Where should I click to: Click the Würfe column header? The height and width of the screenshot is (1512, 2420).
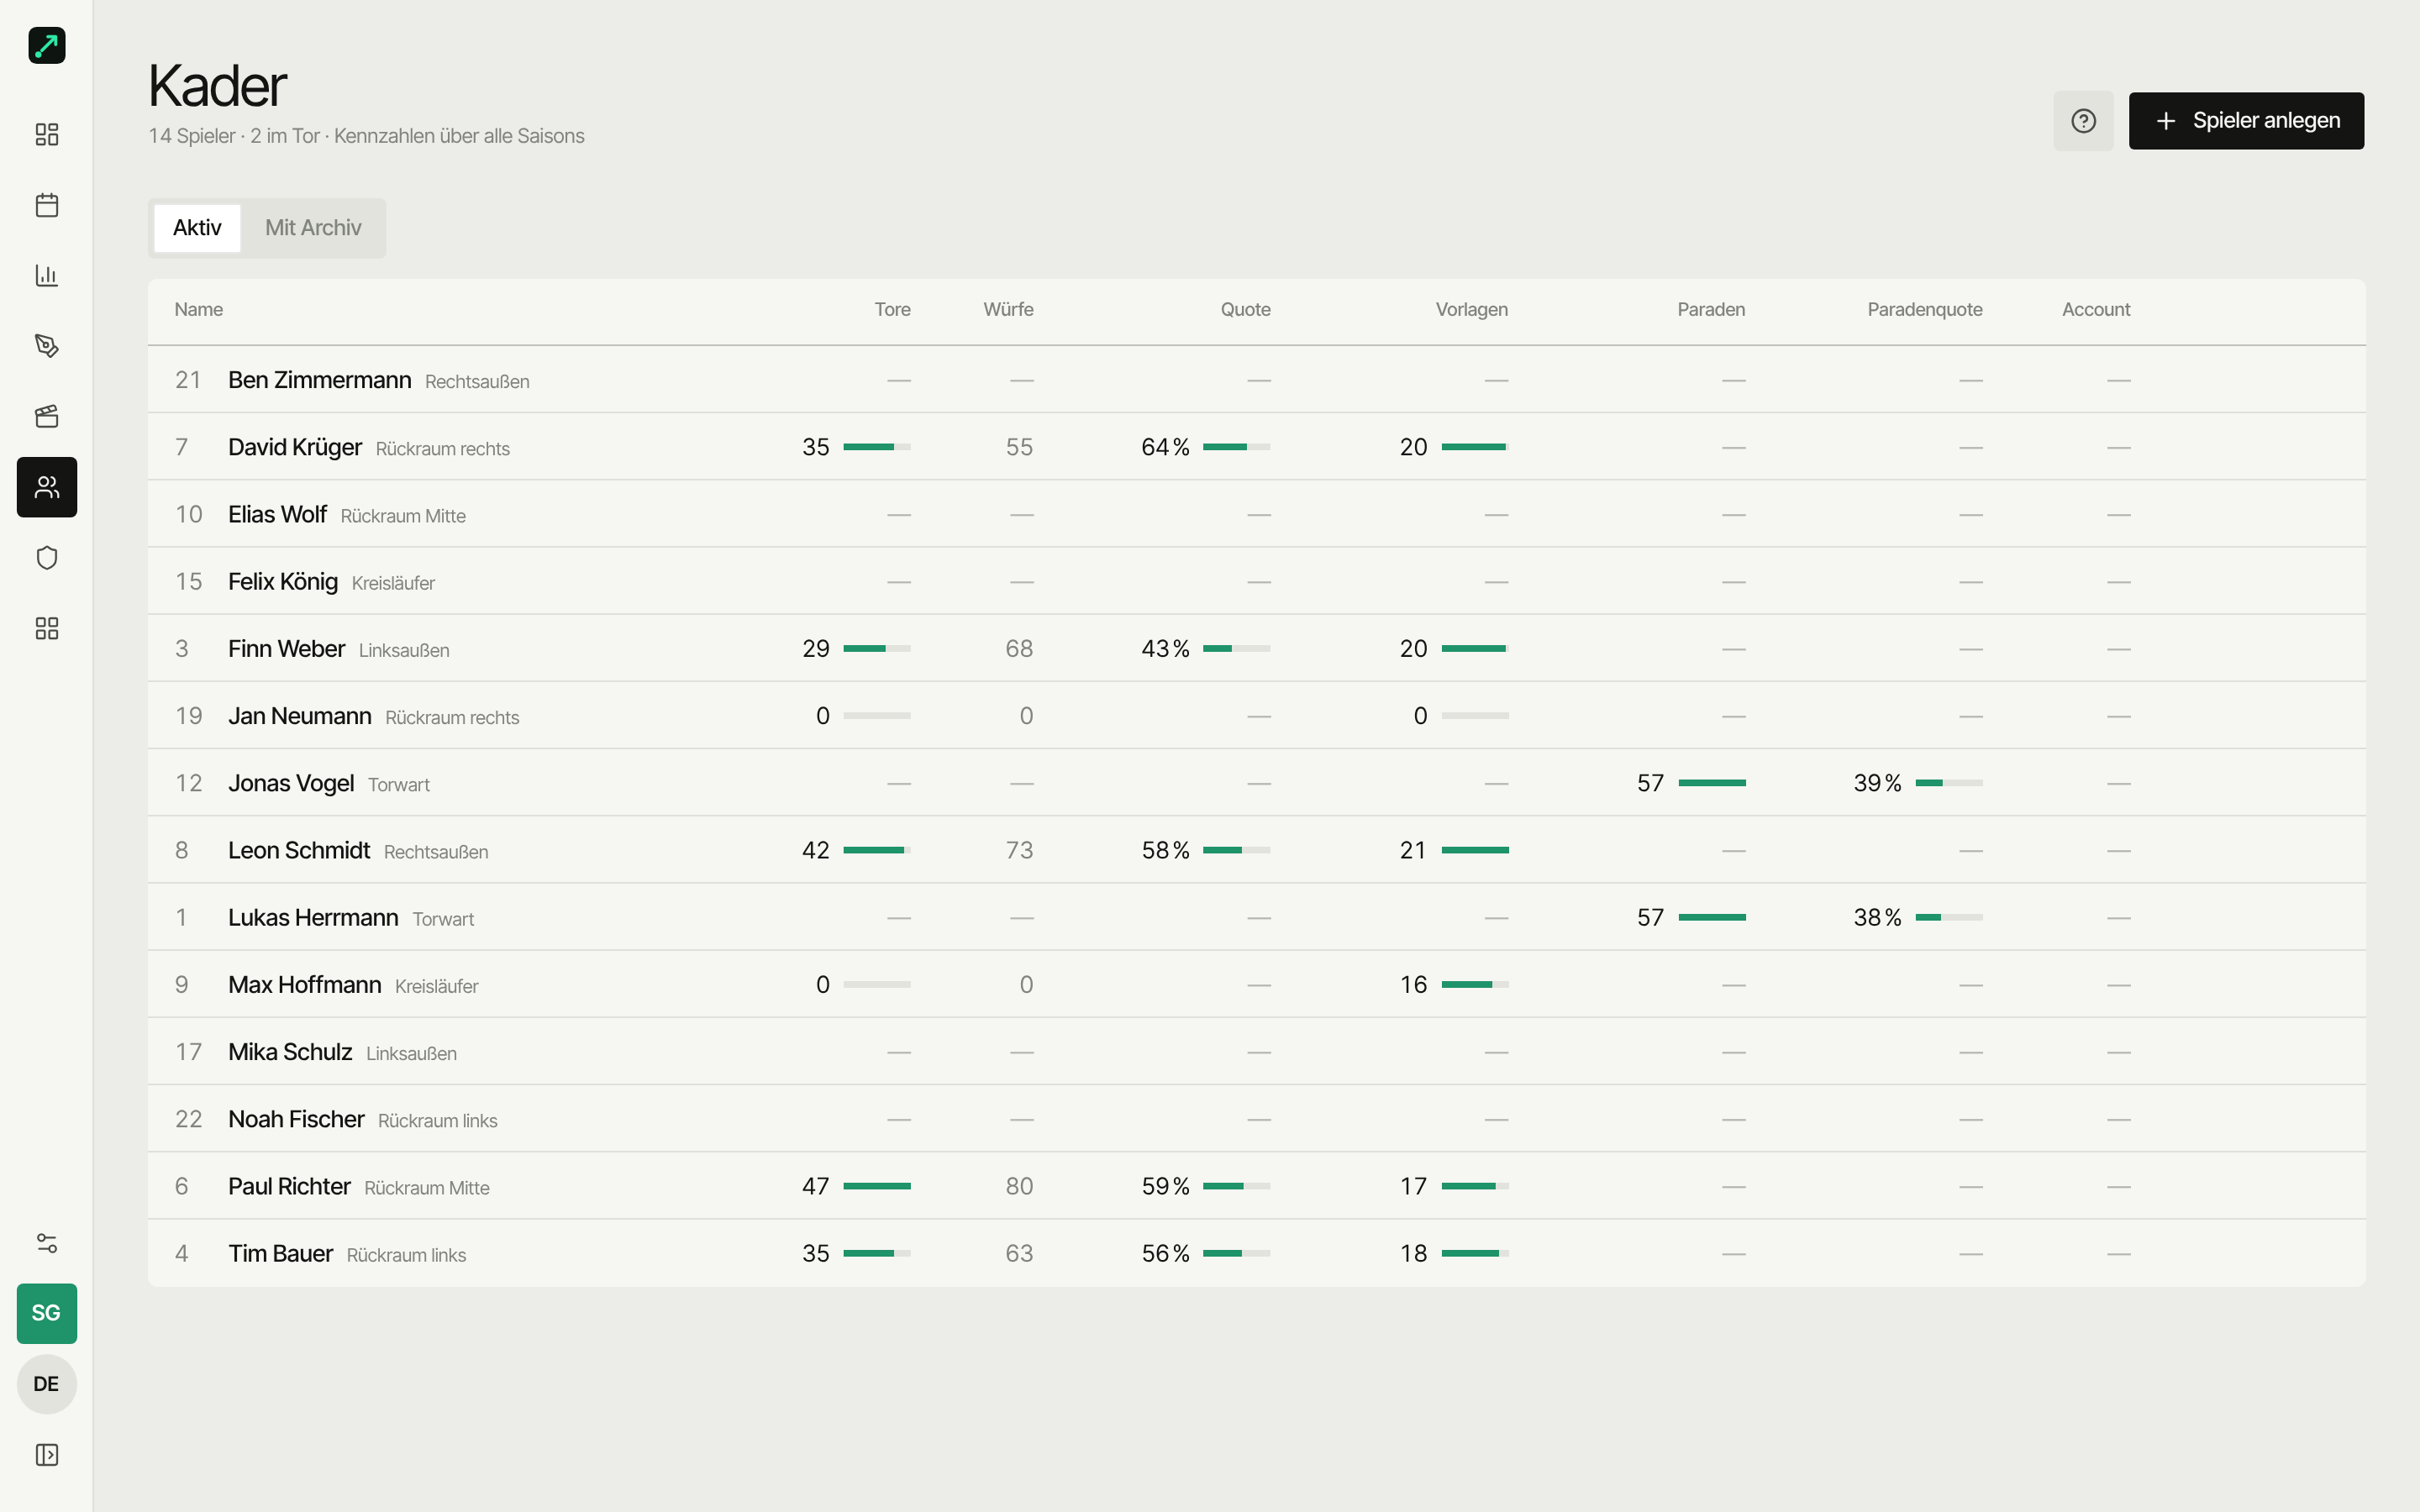tap(1008, 310)
